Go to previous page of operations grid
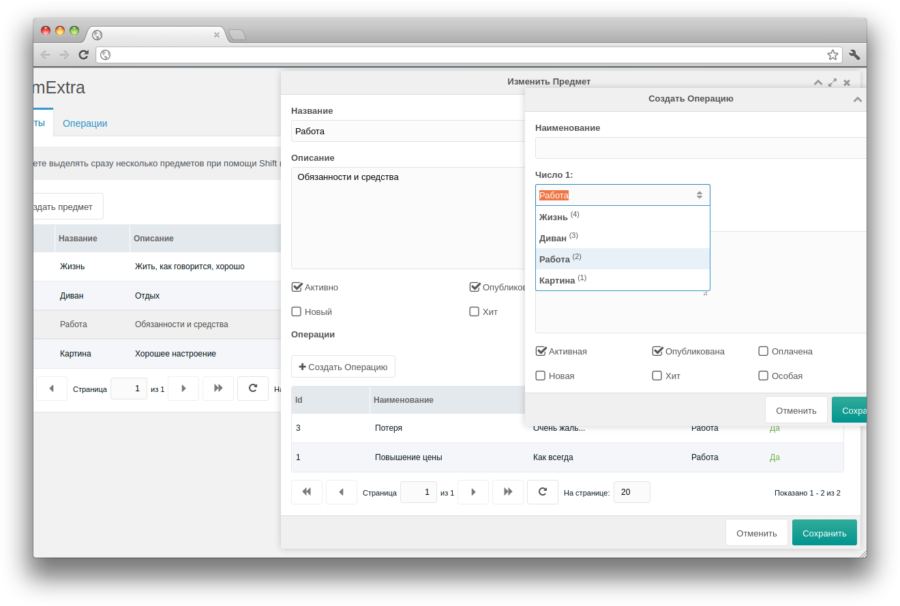 pos(341,492)
